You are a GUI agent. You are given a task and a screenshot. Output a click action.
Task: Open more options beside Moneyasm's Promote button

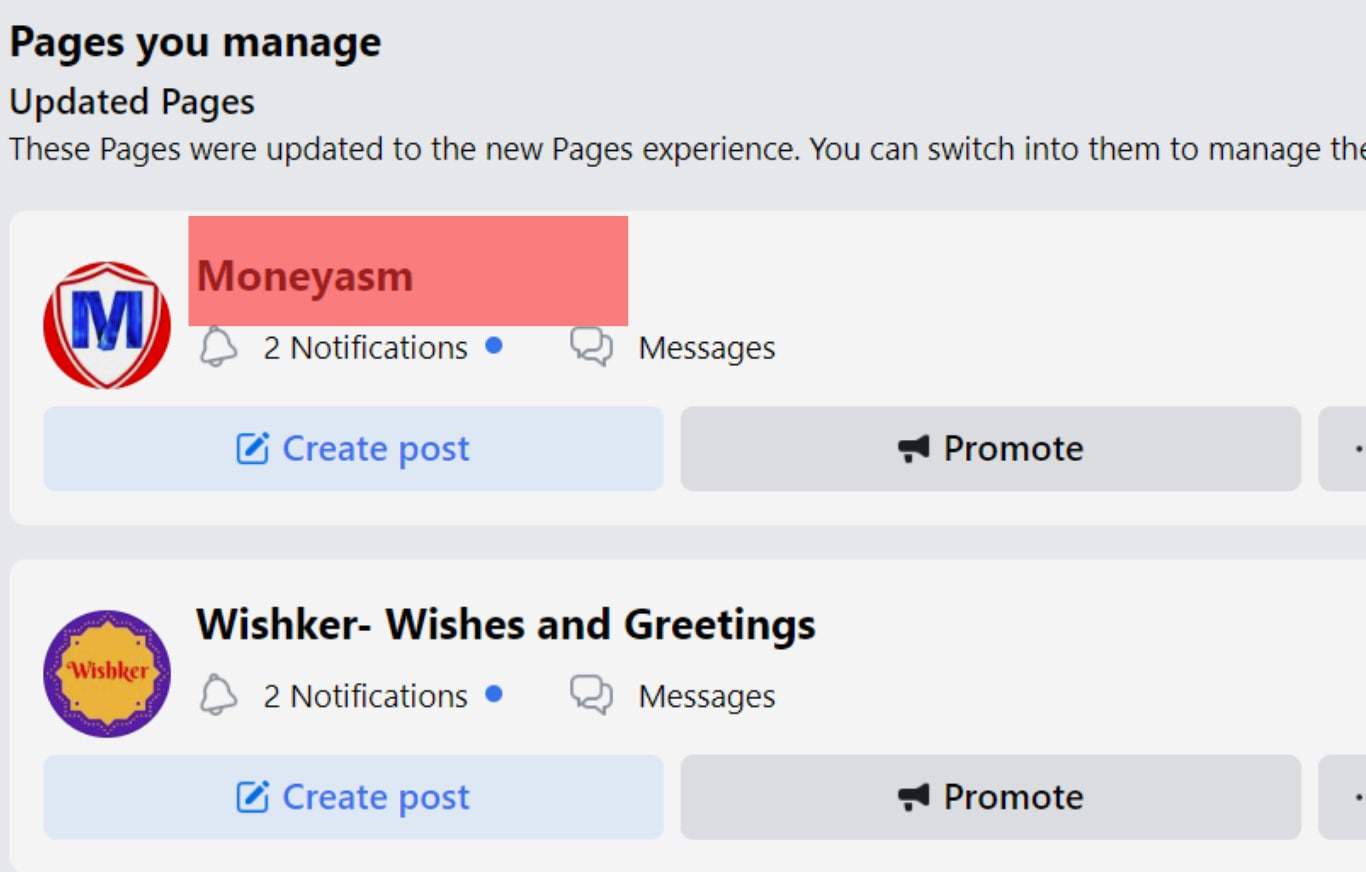click(1343, 449)
